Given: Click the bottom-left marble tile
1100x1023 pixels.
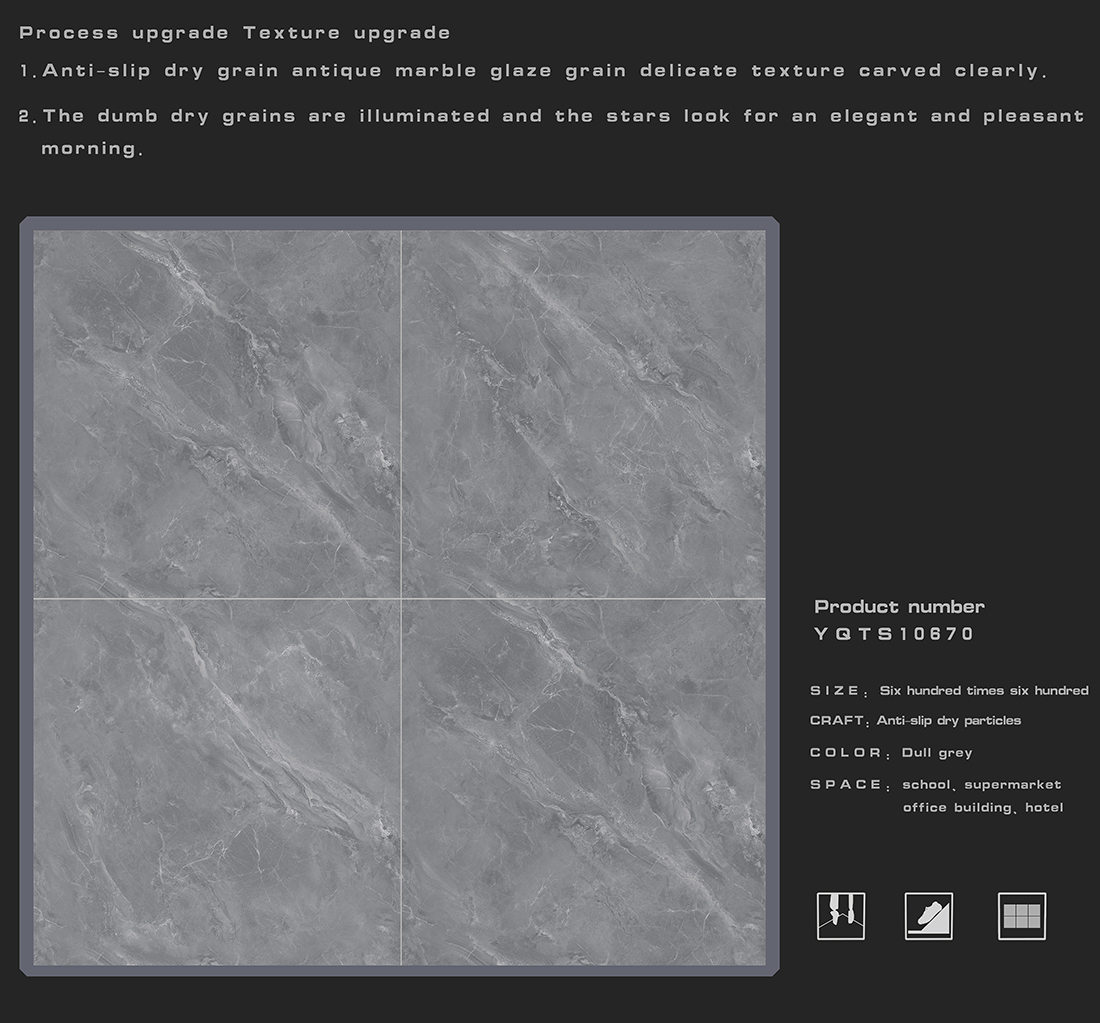Looking at the screenshot, I should pyautogui.click(x=217, y=782).
